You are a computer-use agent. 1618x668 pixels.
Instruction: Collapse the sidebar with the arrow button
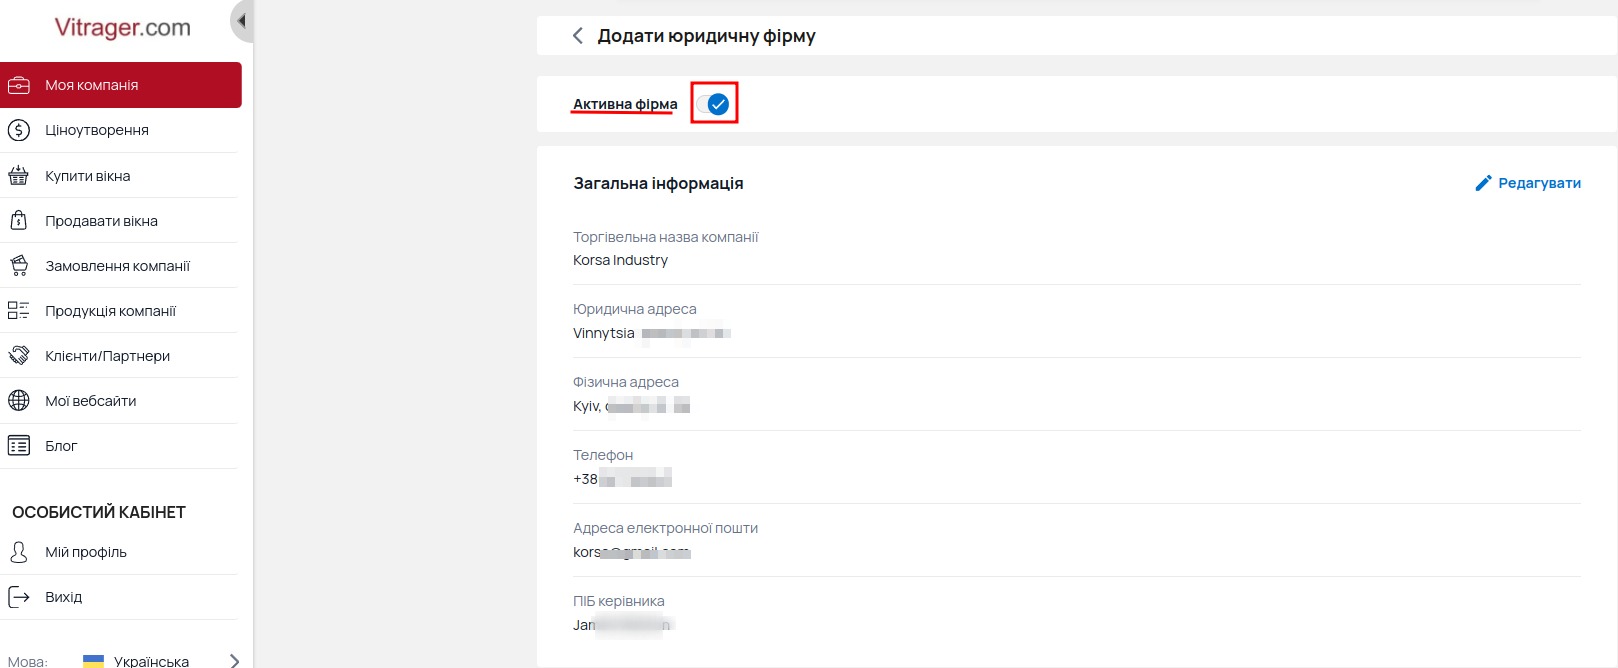pos(241,21)
